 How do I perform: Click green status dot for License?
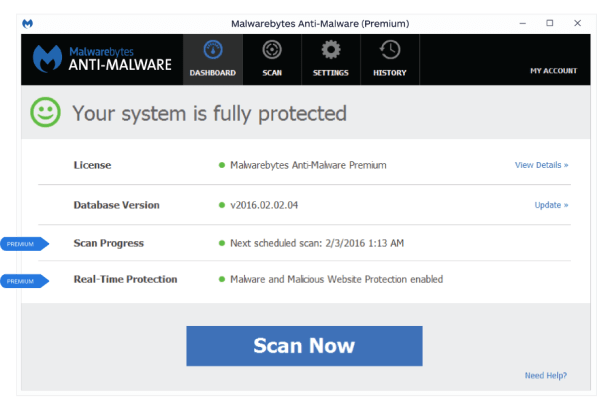pyautogui.click(x=222, y=165)
